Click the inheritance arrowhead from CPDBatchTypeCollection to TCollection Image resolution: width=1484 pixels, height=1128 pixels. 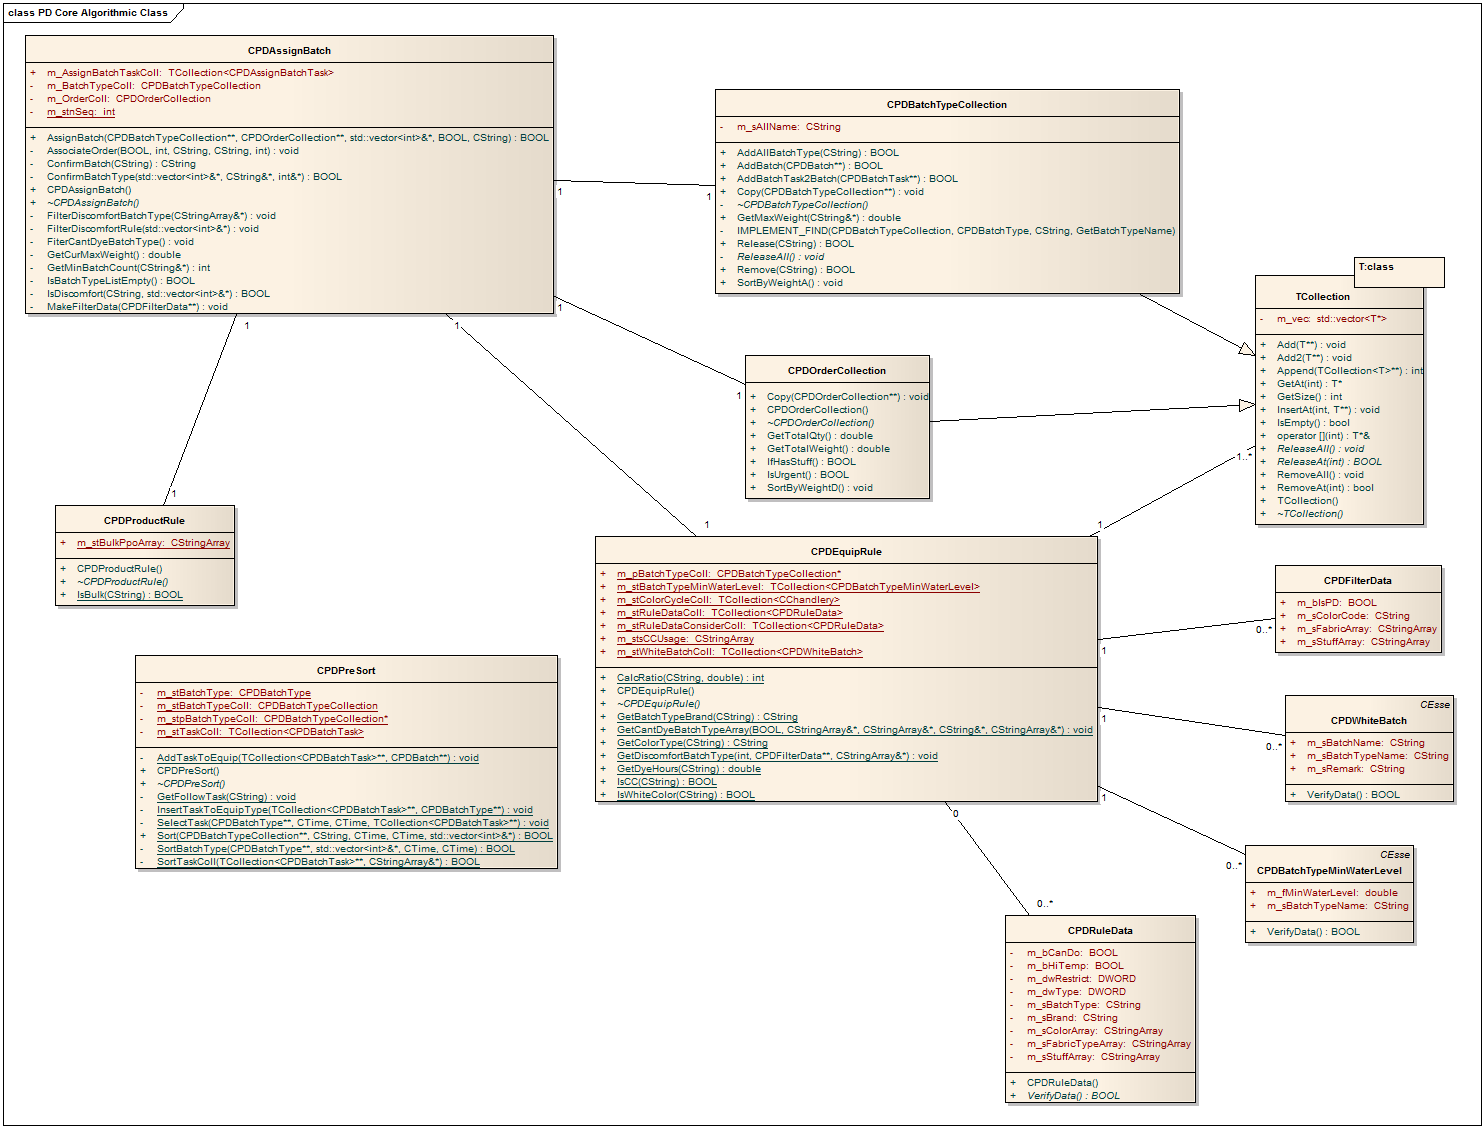click(x=1246, y=349)
